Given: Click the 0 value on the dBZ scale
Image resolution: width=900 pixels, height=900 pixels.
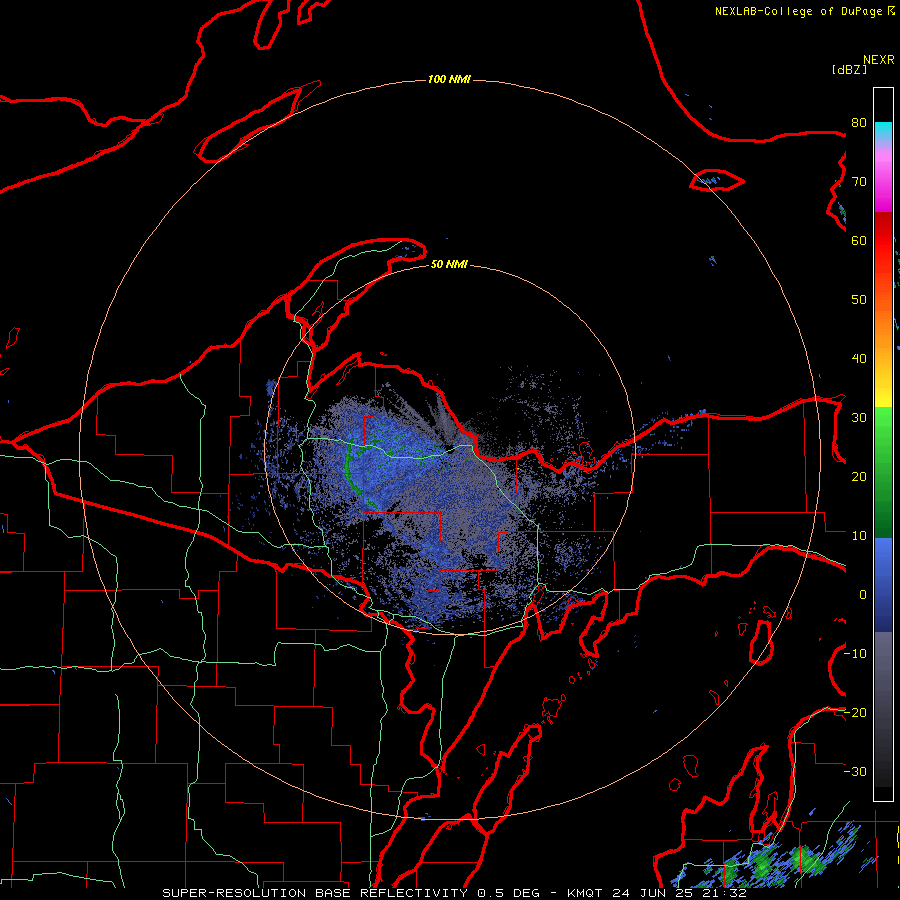Looking at the screenshot, I should [x=863, y=595].
